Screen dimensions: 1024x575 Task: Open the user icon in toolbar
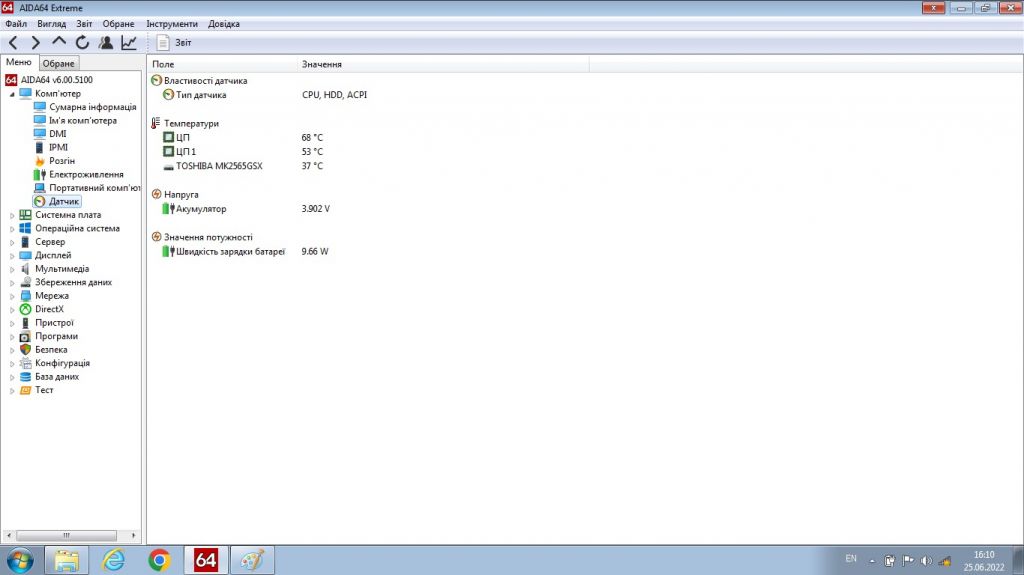tap(106, 42)
